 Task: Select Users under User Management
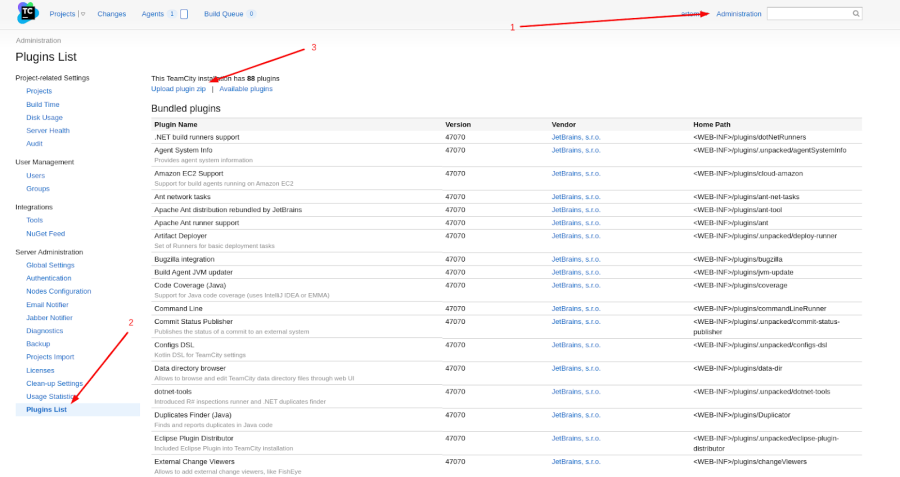click(x=35, y=175)
